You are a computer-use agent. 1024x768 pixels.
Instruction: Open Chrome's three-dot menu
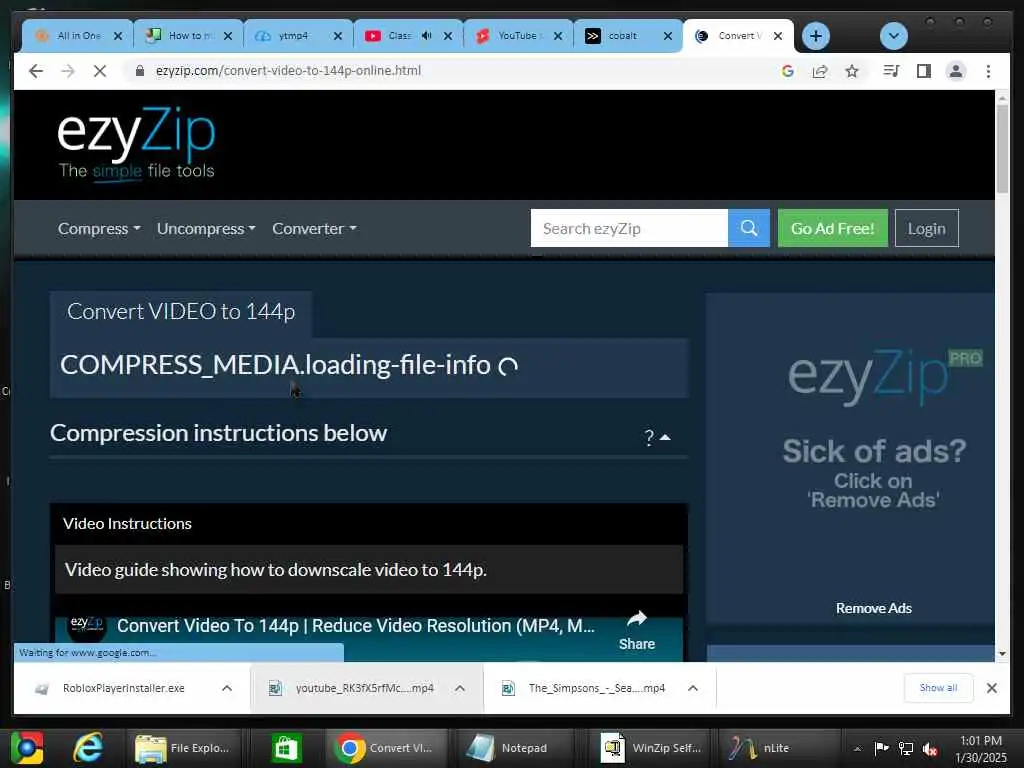tap(988, 71)
